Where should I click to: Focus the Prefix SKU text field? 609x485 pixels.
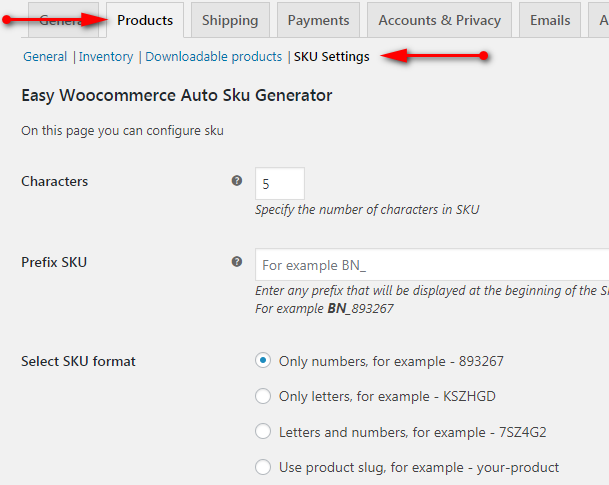click(x=432, y=265)
